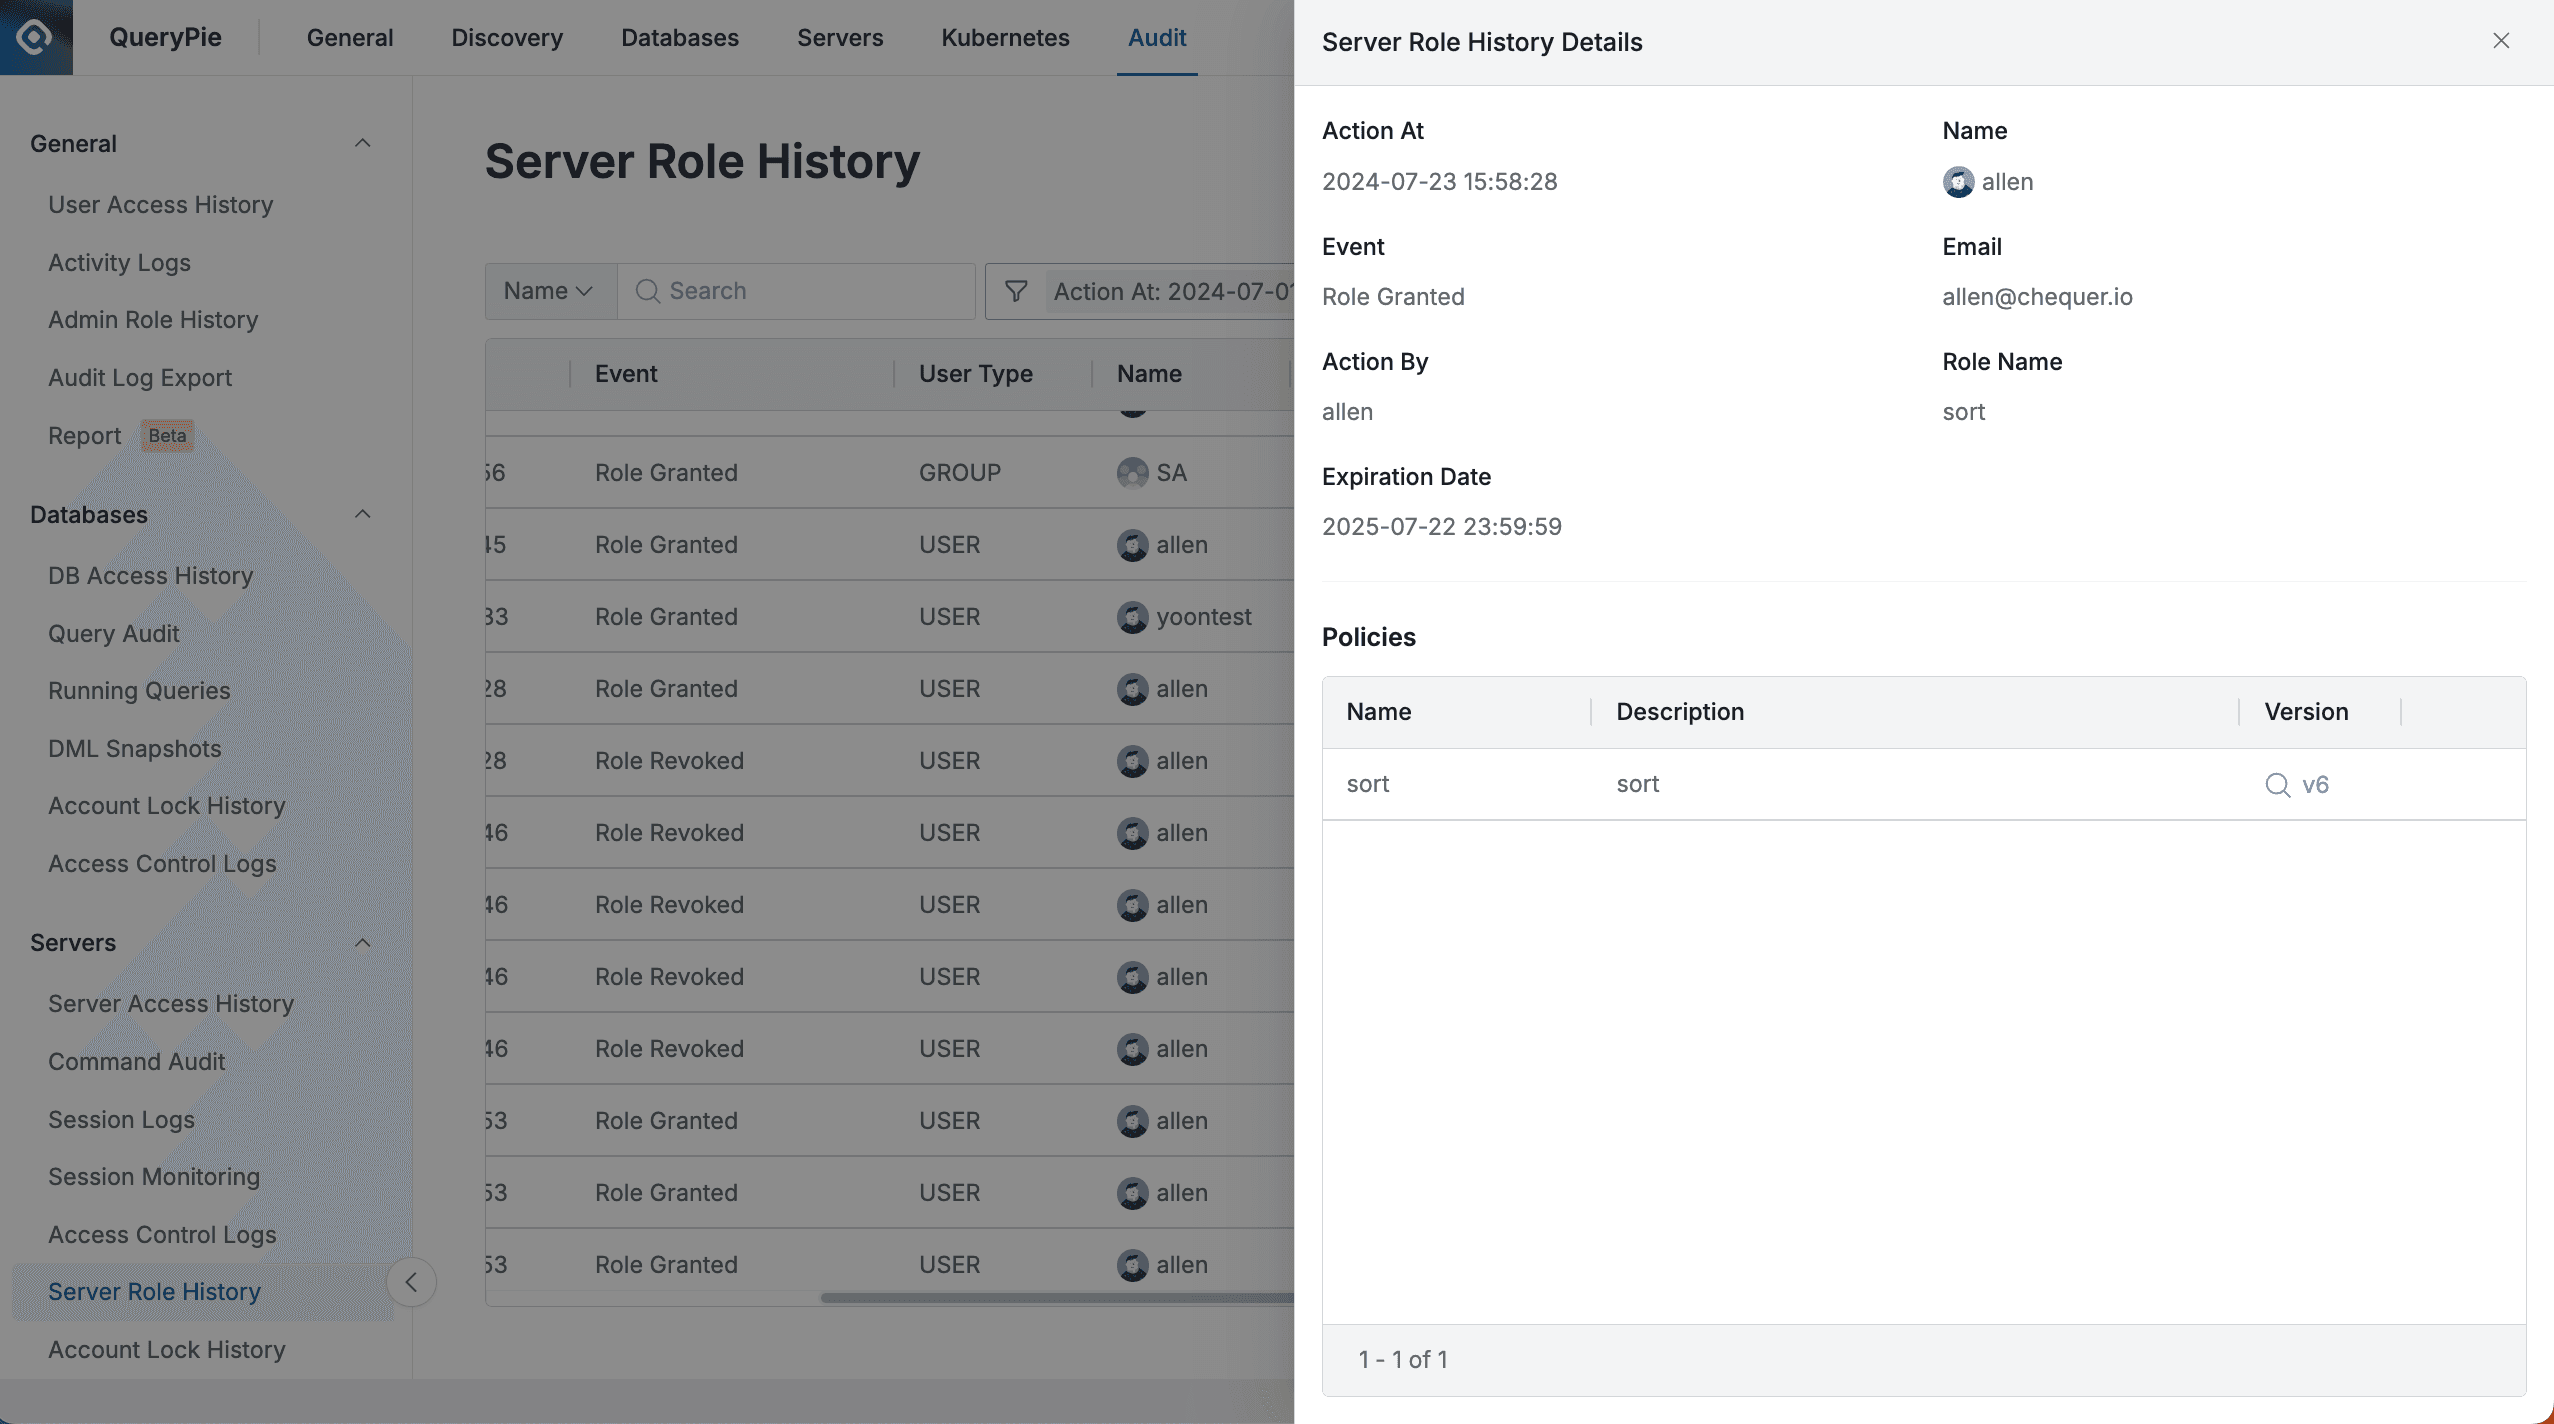Click allen's avatar in the details Name field
Screen dimensions: 2554x1424
(x=1957, y=182)
